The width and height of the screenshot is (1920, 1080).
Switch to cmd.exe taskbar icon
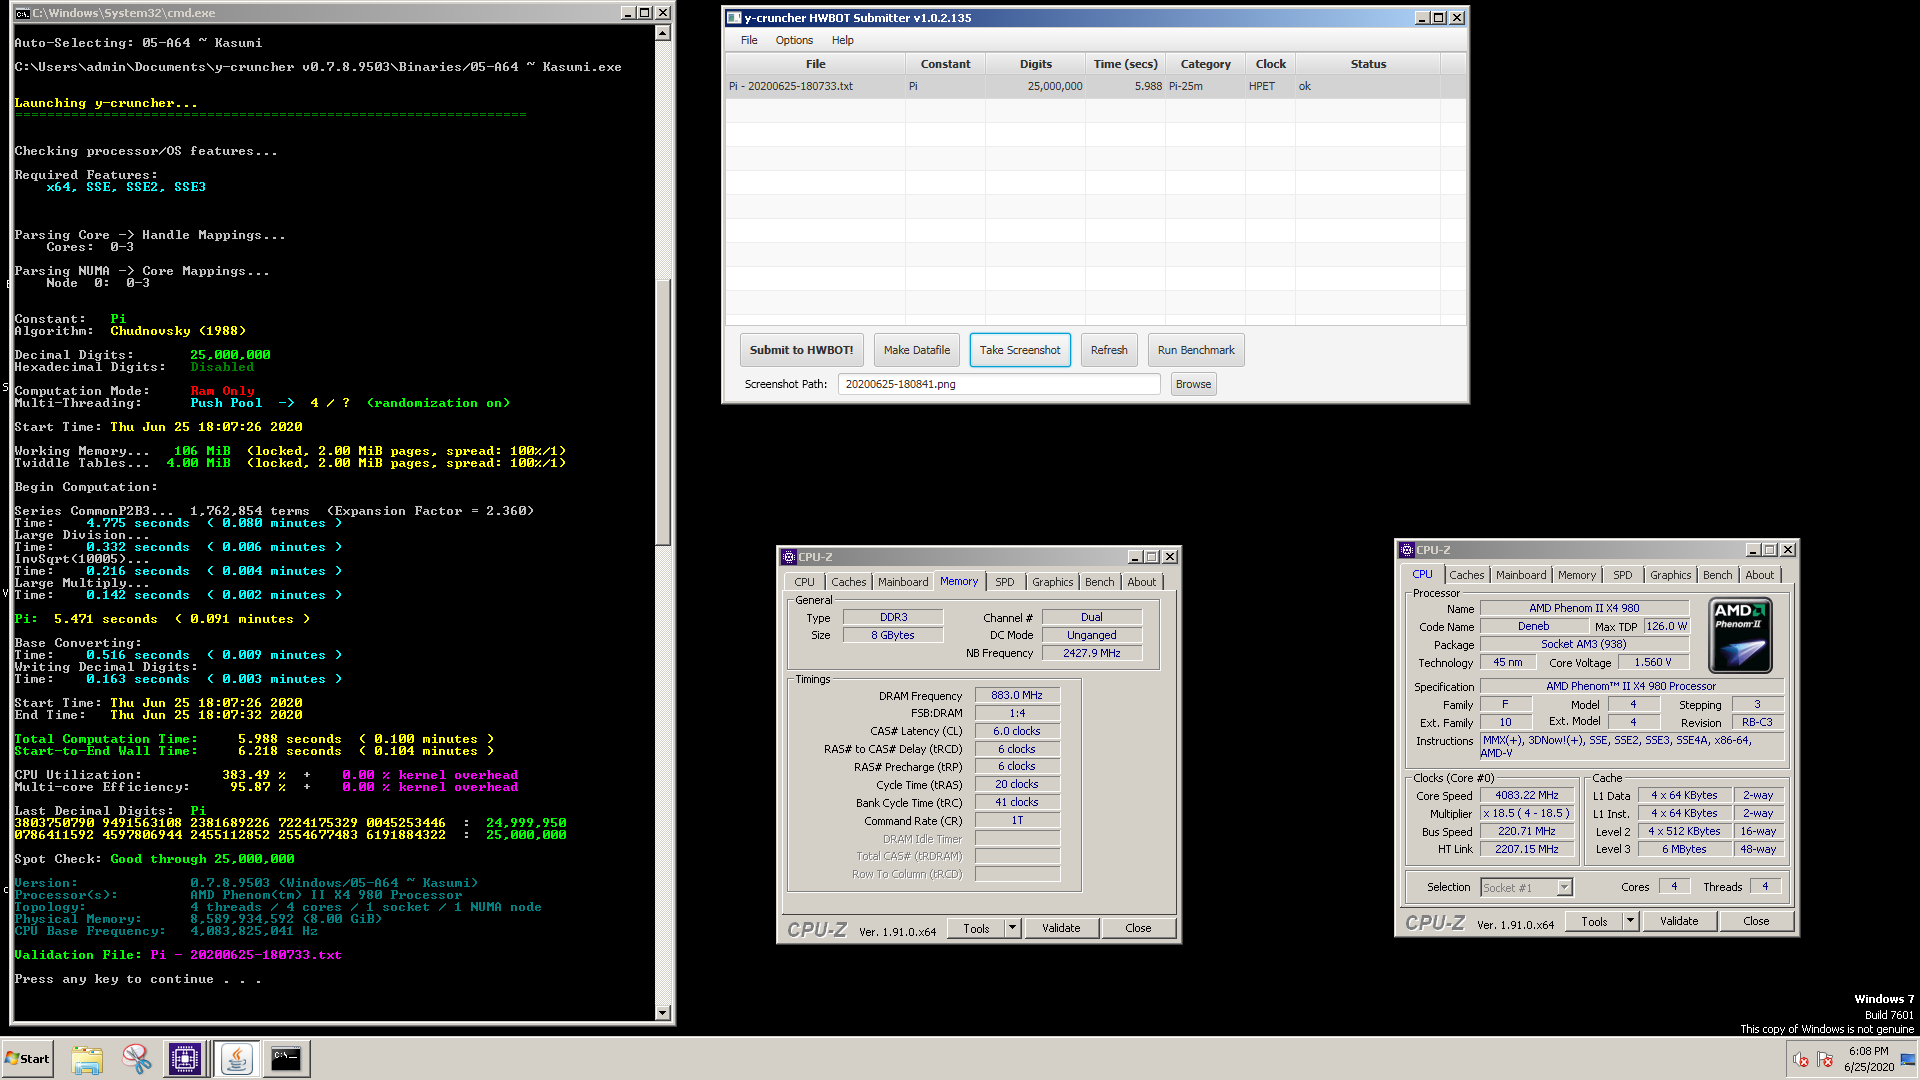tap(286, 1059)
